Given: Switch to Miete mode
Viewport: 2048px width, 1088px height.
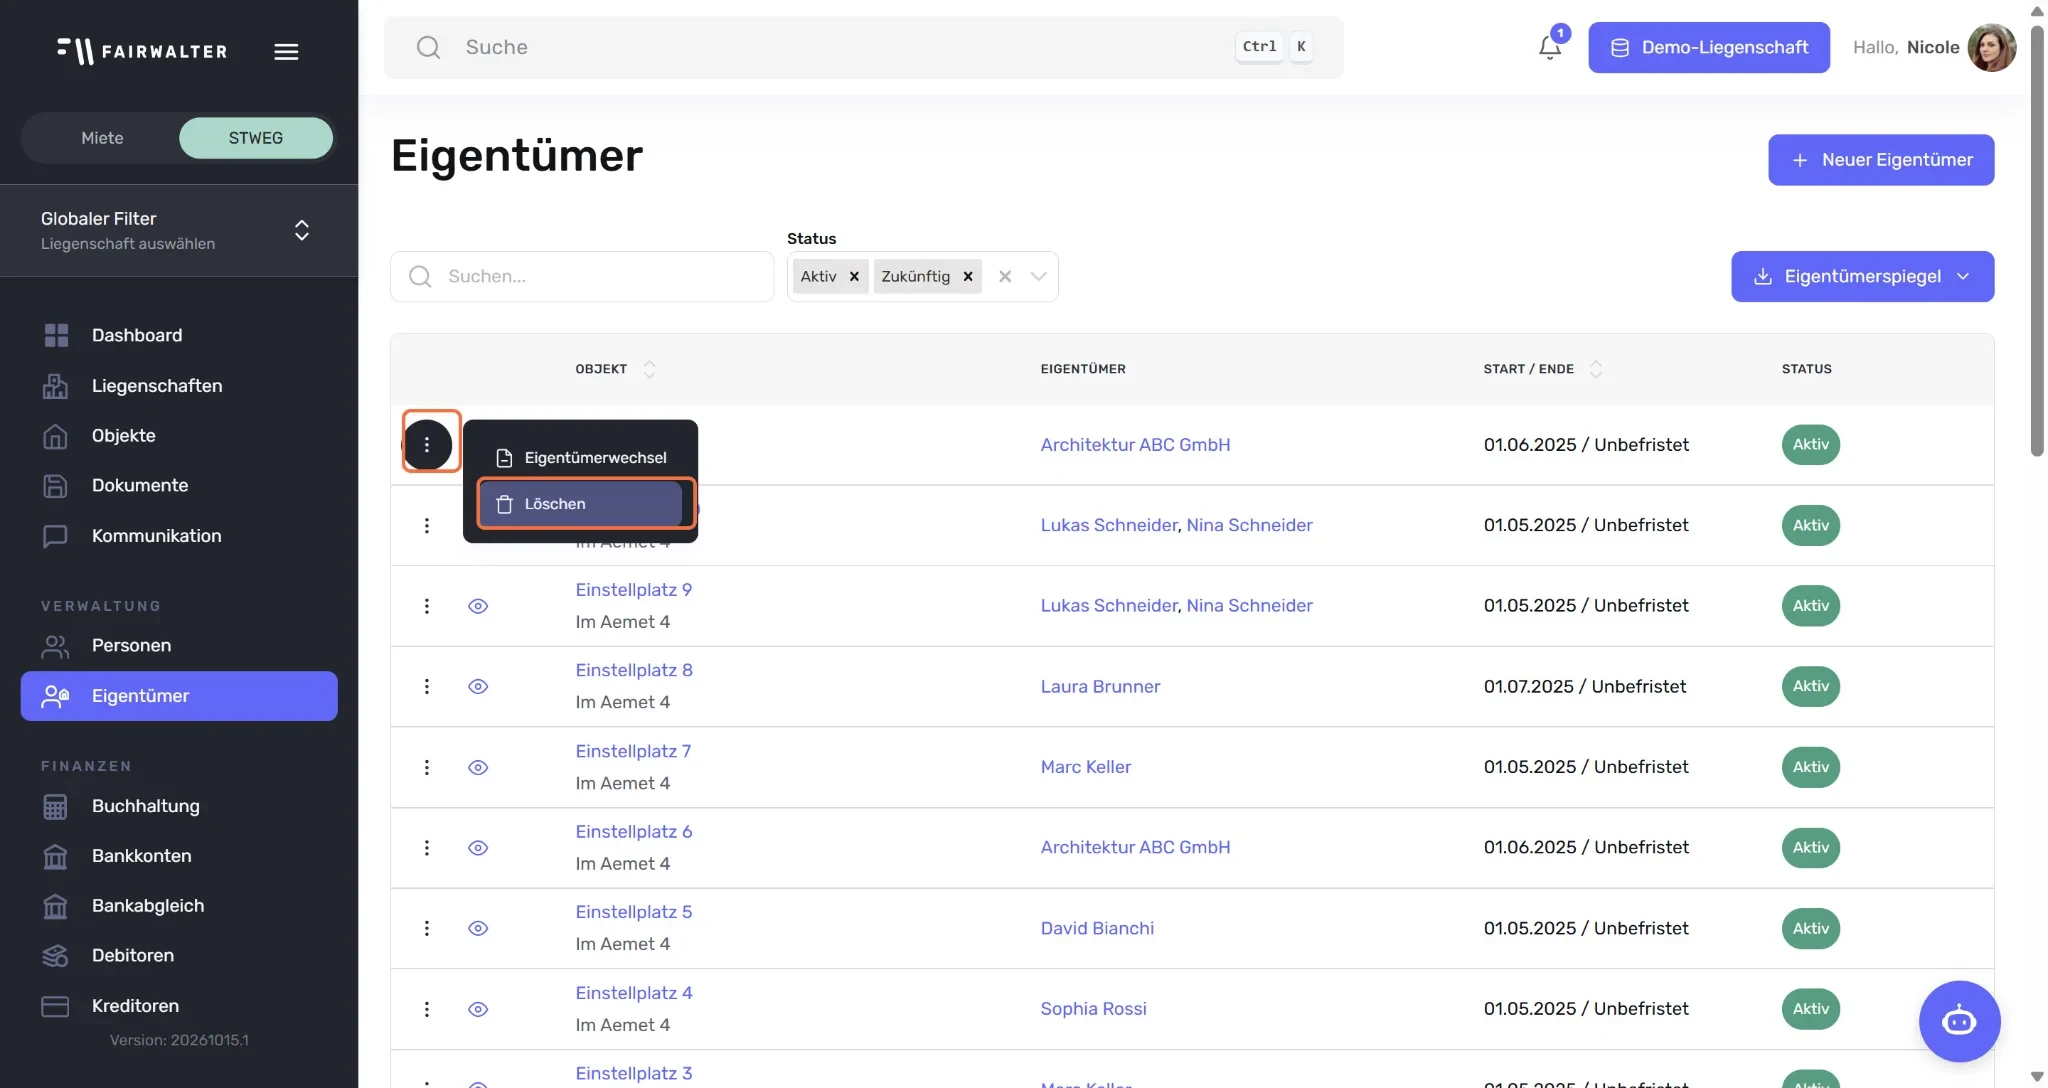Looking at the screenshot, I should (x=102, y=138).
